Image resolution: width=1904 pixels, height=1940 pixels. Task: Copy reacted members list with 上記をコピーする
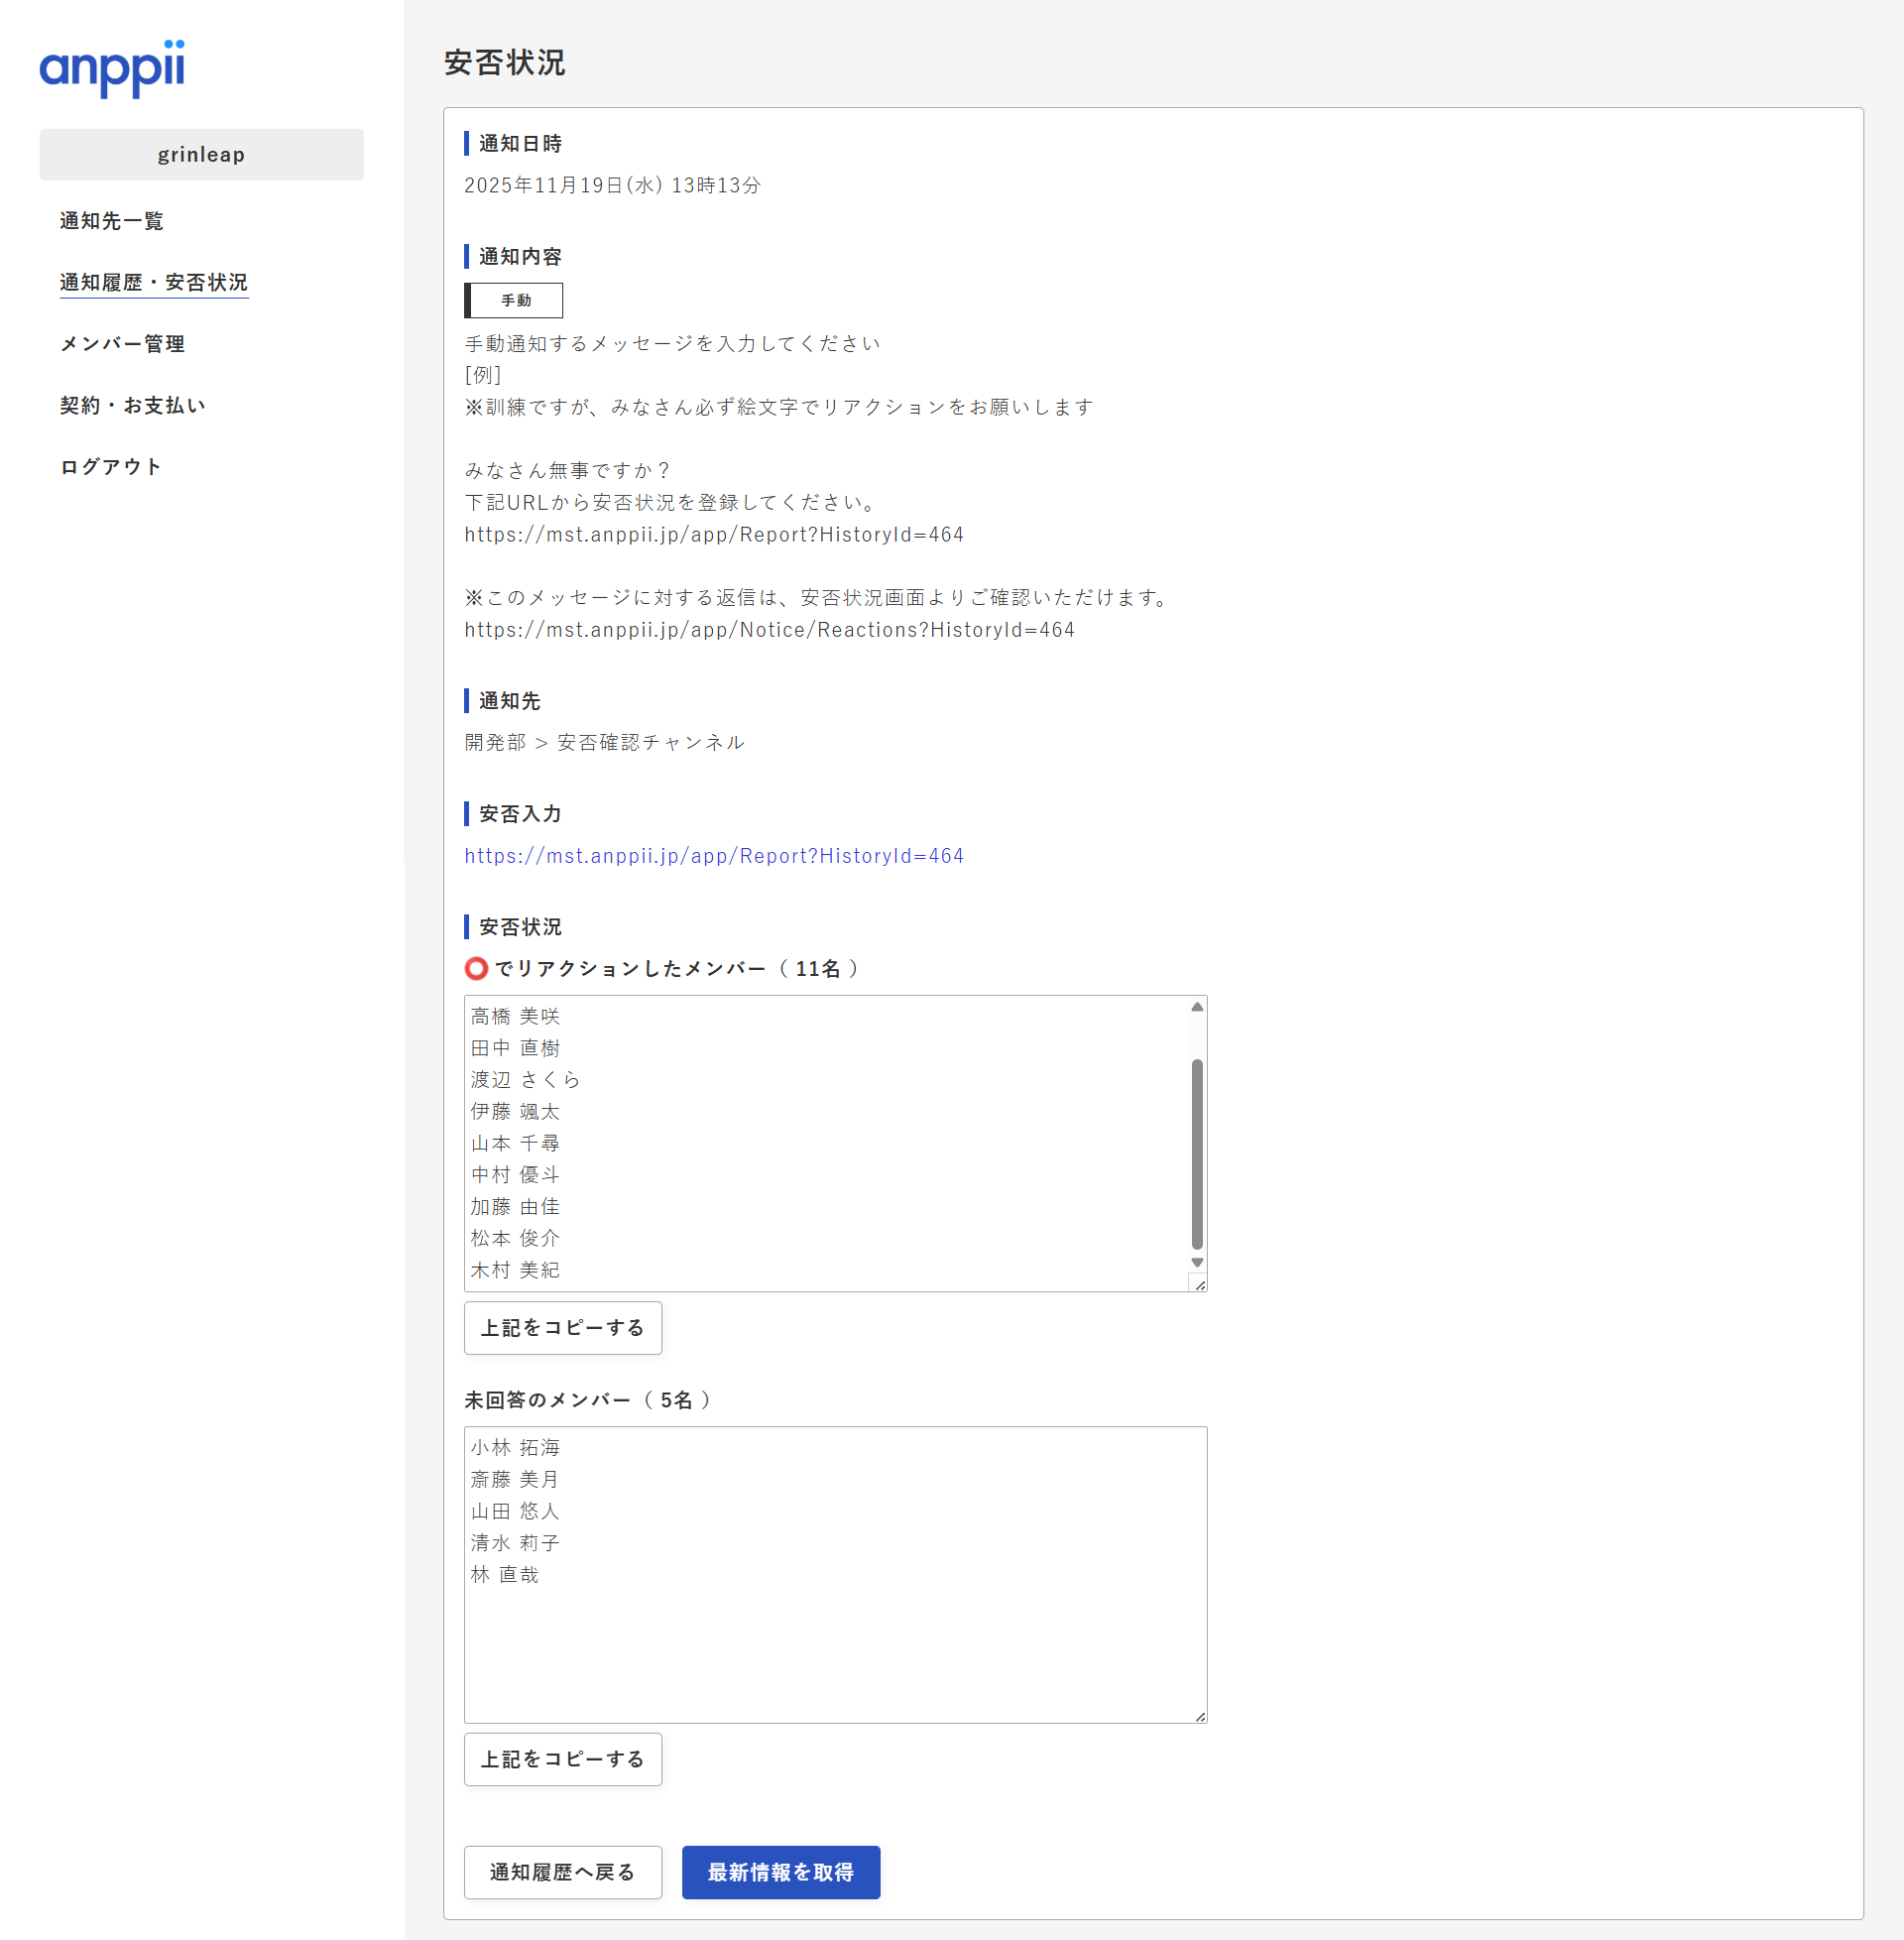[562, 1328]
